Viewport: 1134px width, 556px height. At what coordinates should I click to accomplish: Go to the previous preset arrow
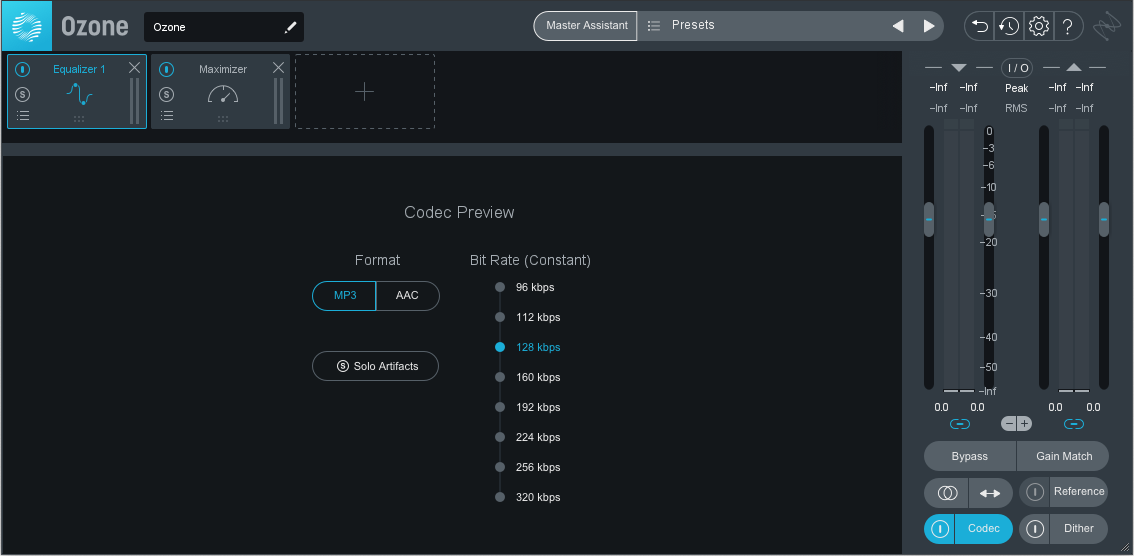pyautogui.click(x=898, y=26)
